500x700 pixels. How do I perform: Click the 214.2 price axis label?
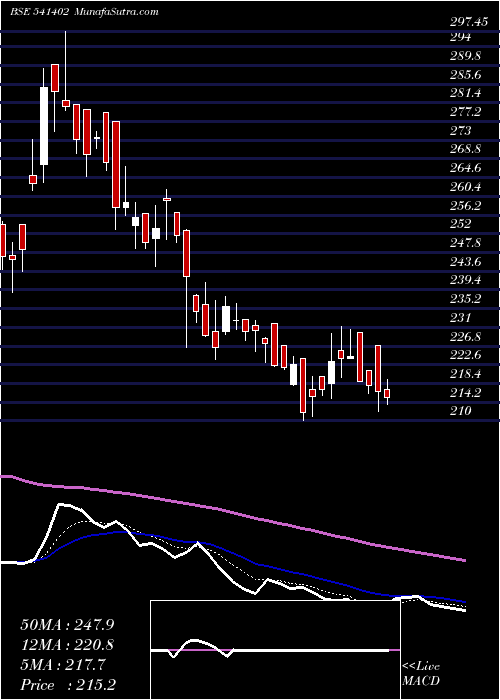(465, 393)
